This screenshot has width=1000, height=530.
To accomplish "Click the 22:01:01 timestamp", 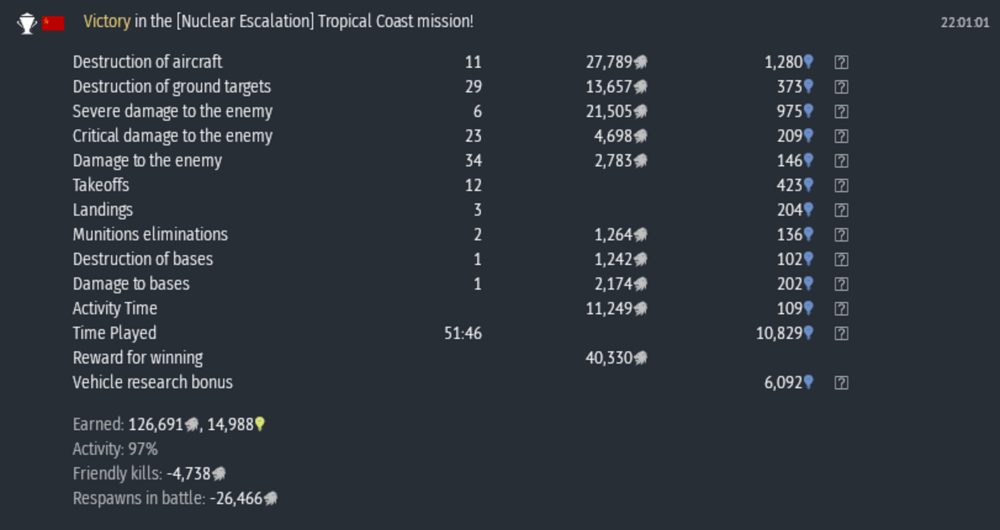I will 964,22.
